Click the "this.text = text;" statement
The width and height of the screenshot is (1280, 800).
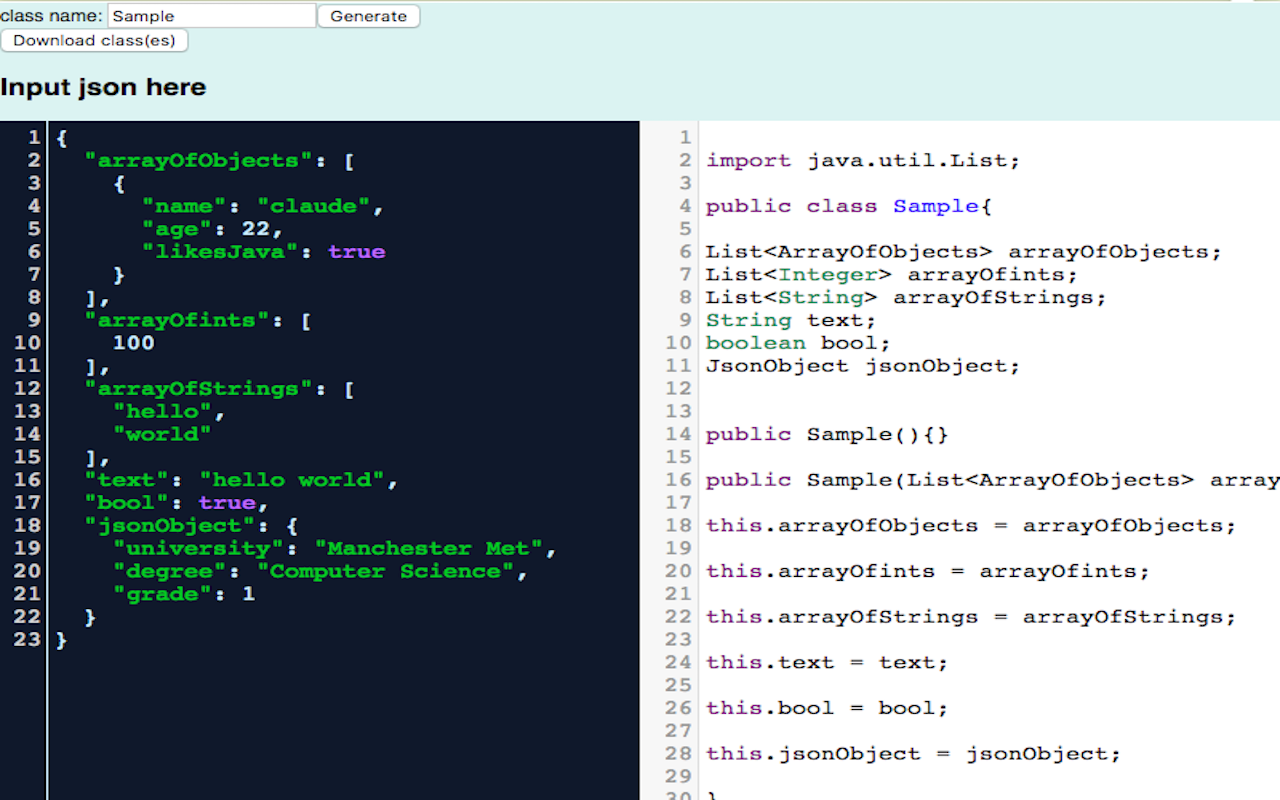827,663
